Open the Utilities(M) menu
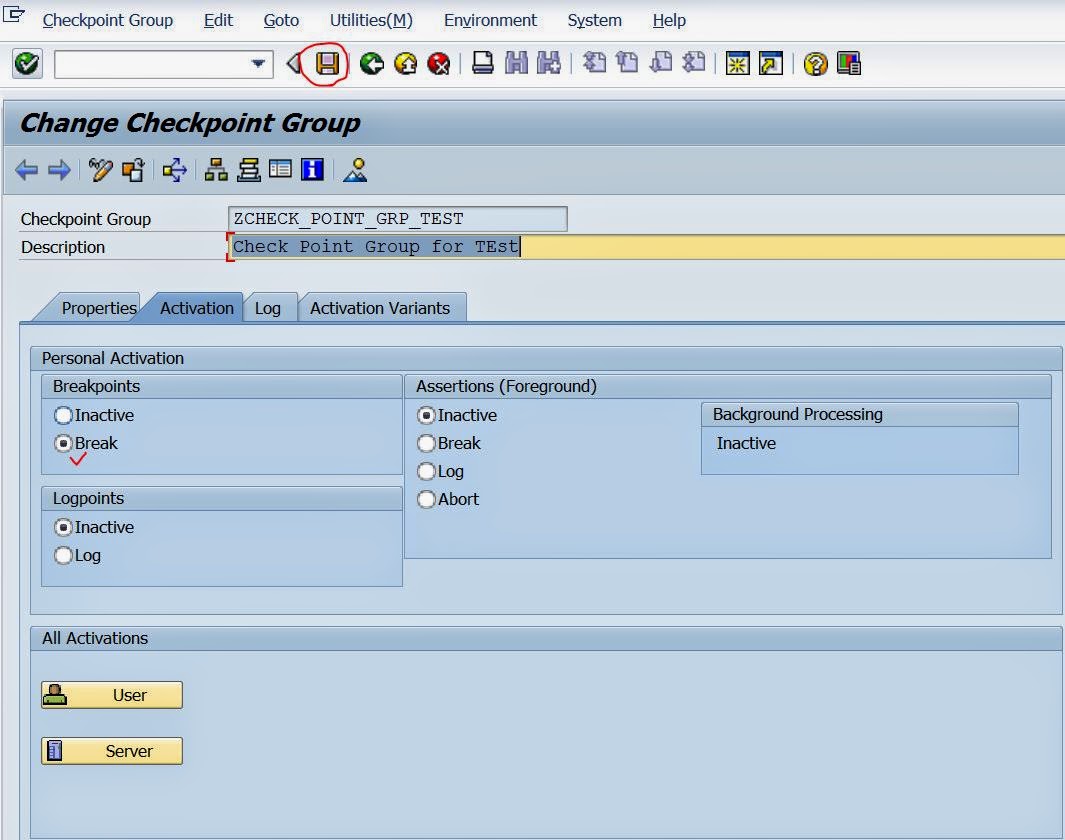 (371, 20)
